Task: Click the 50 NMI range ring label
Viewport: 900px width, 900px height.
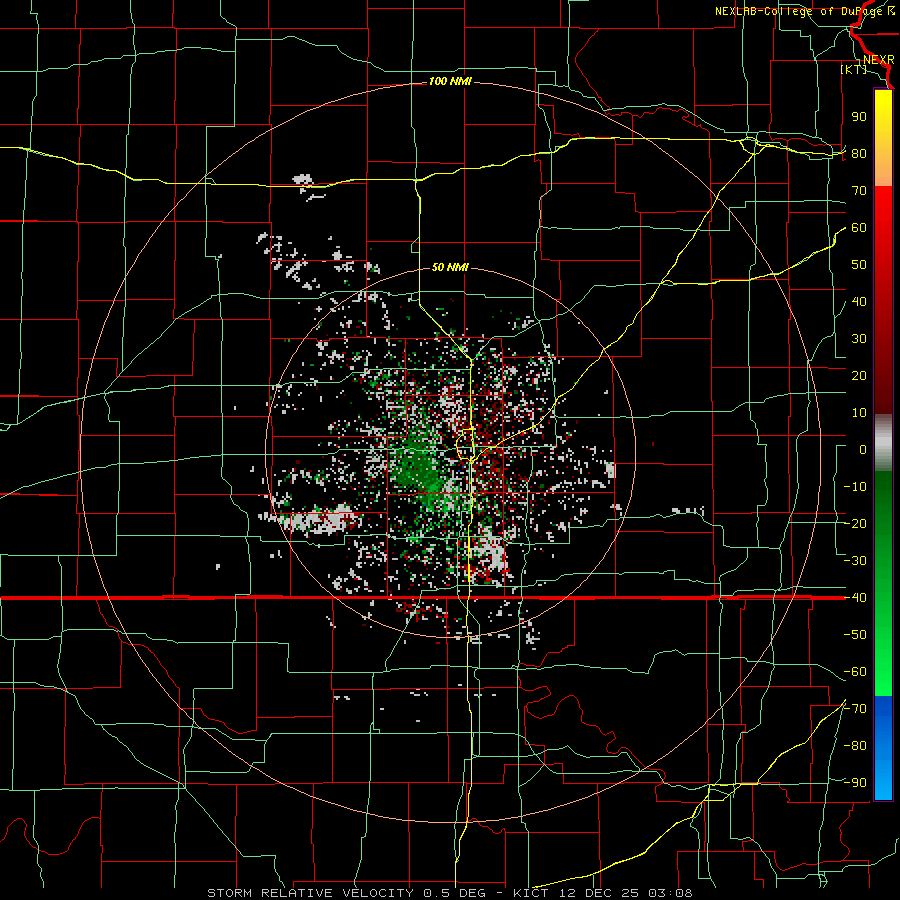Action: tap(450, 267)
